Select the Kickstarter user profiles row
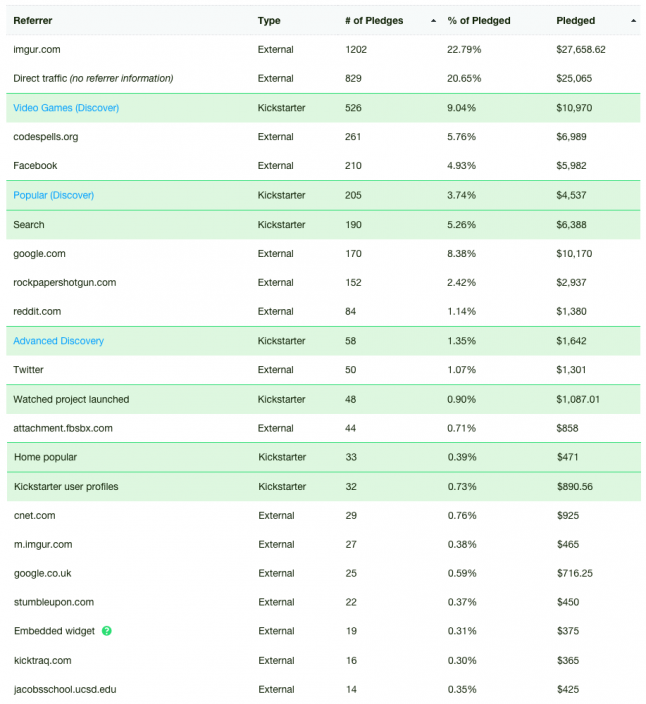The height and width of the screenshot is (704, 646). click(x=324, y=487)
